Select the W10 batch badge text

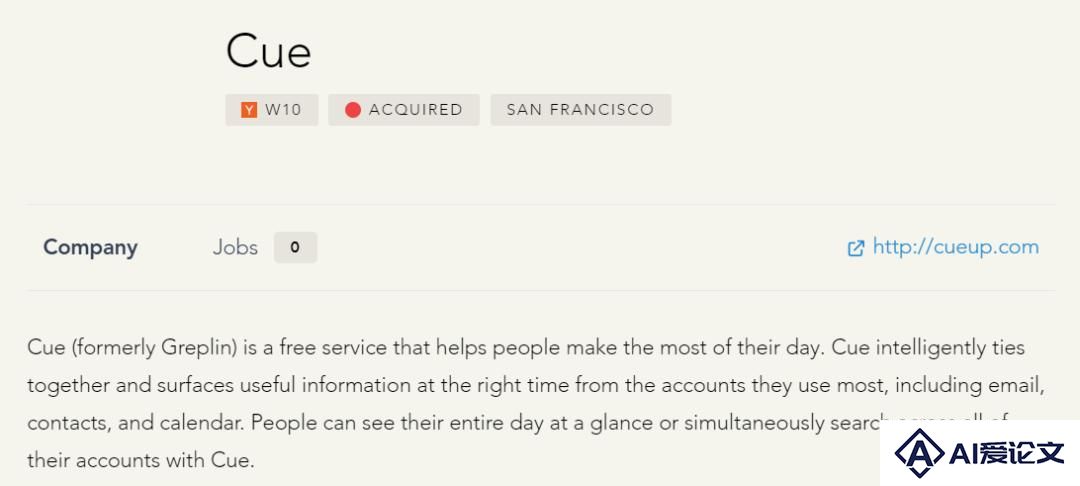tap(283, 109)
